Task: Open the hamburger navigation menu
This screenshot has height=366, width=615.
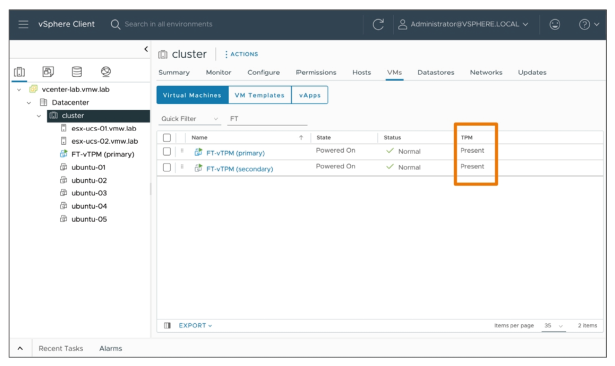Action: [x=23, y=24]
